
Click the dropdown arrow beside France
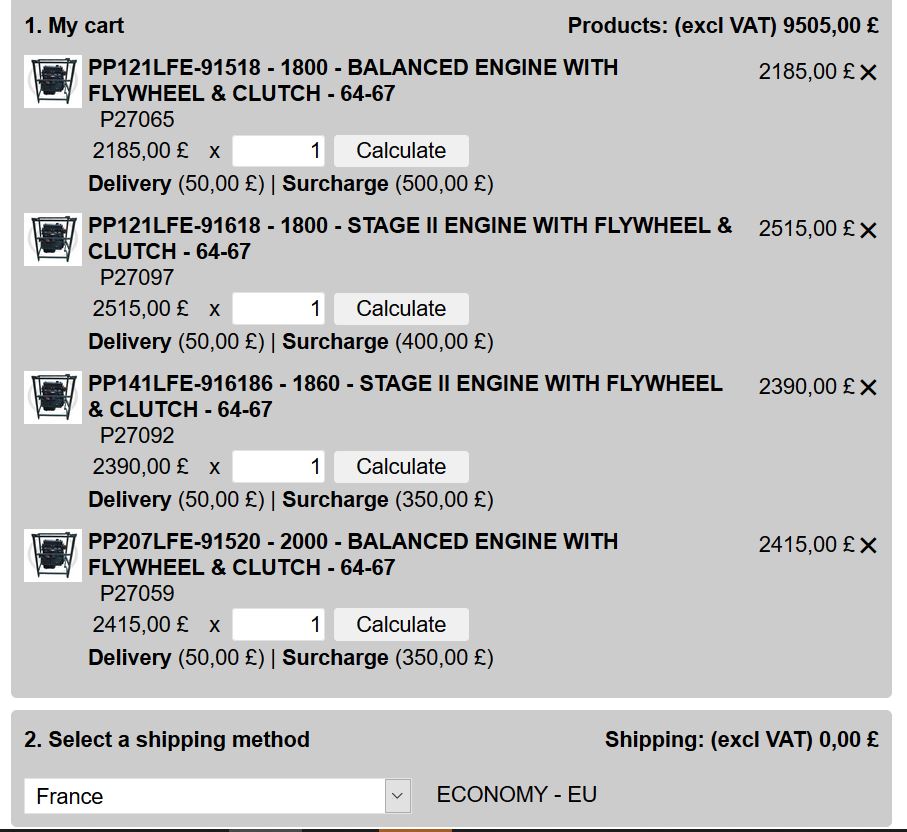pos(397,796)
